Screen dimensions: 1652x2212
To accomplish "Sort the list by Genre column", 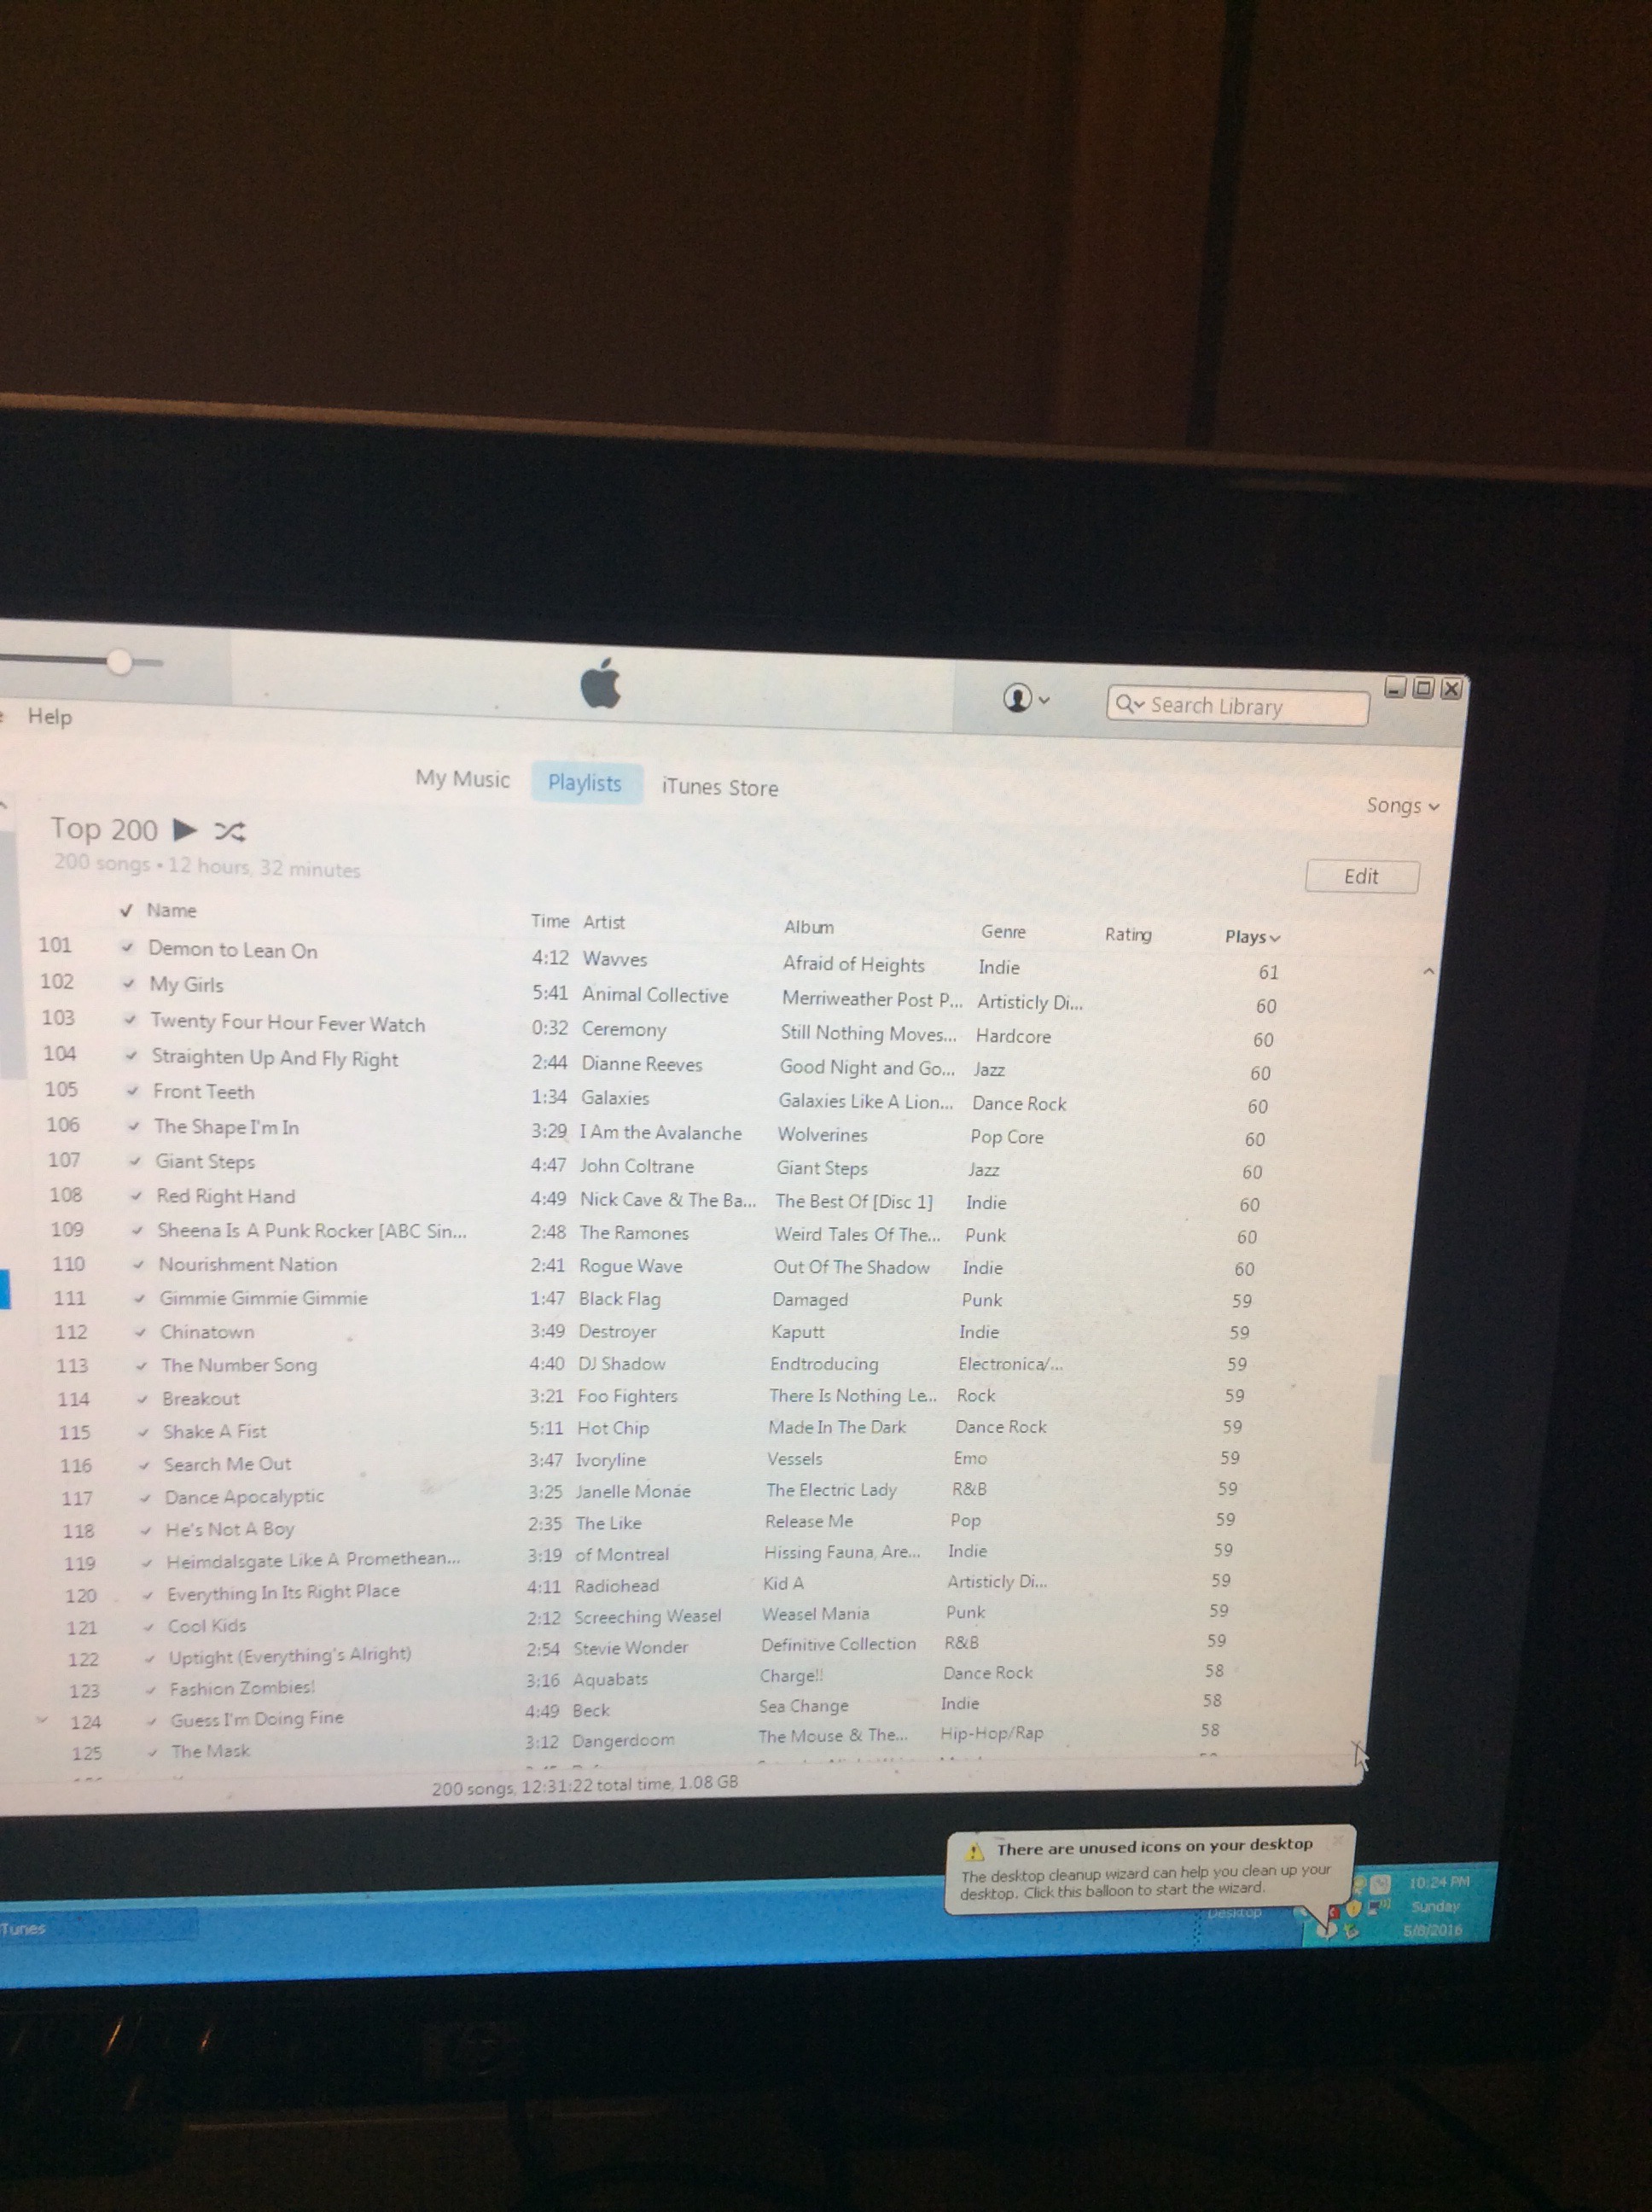I will (1003, 932).
